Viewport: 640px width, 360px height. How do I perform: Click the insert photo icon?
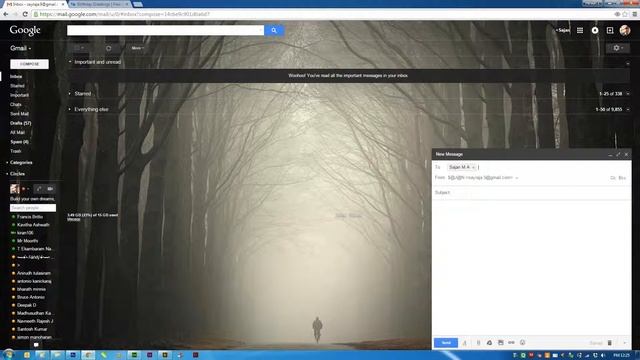500,343
